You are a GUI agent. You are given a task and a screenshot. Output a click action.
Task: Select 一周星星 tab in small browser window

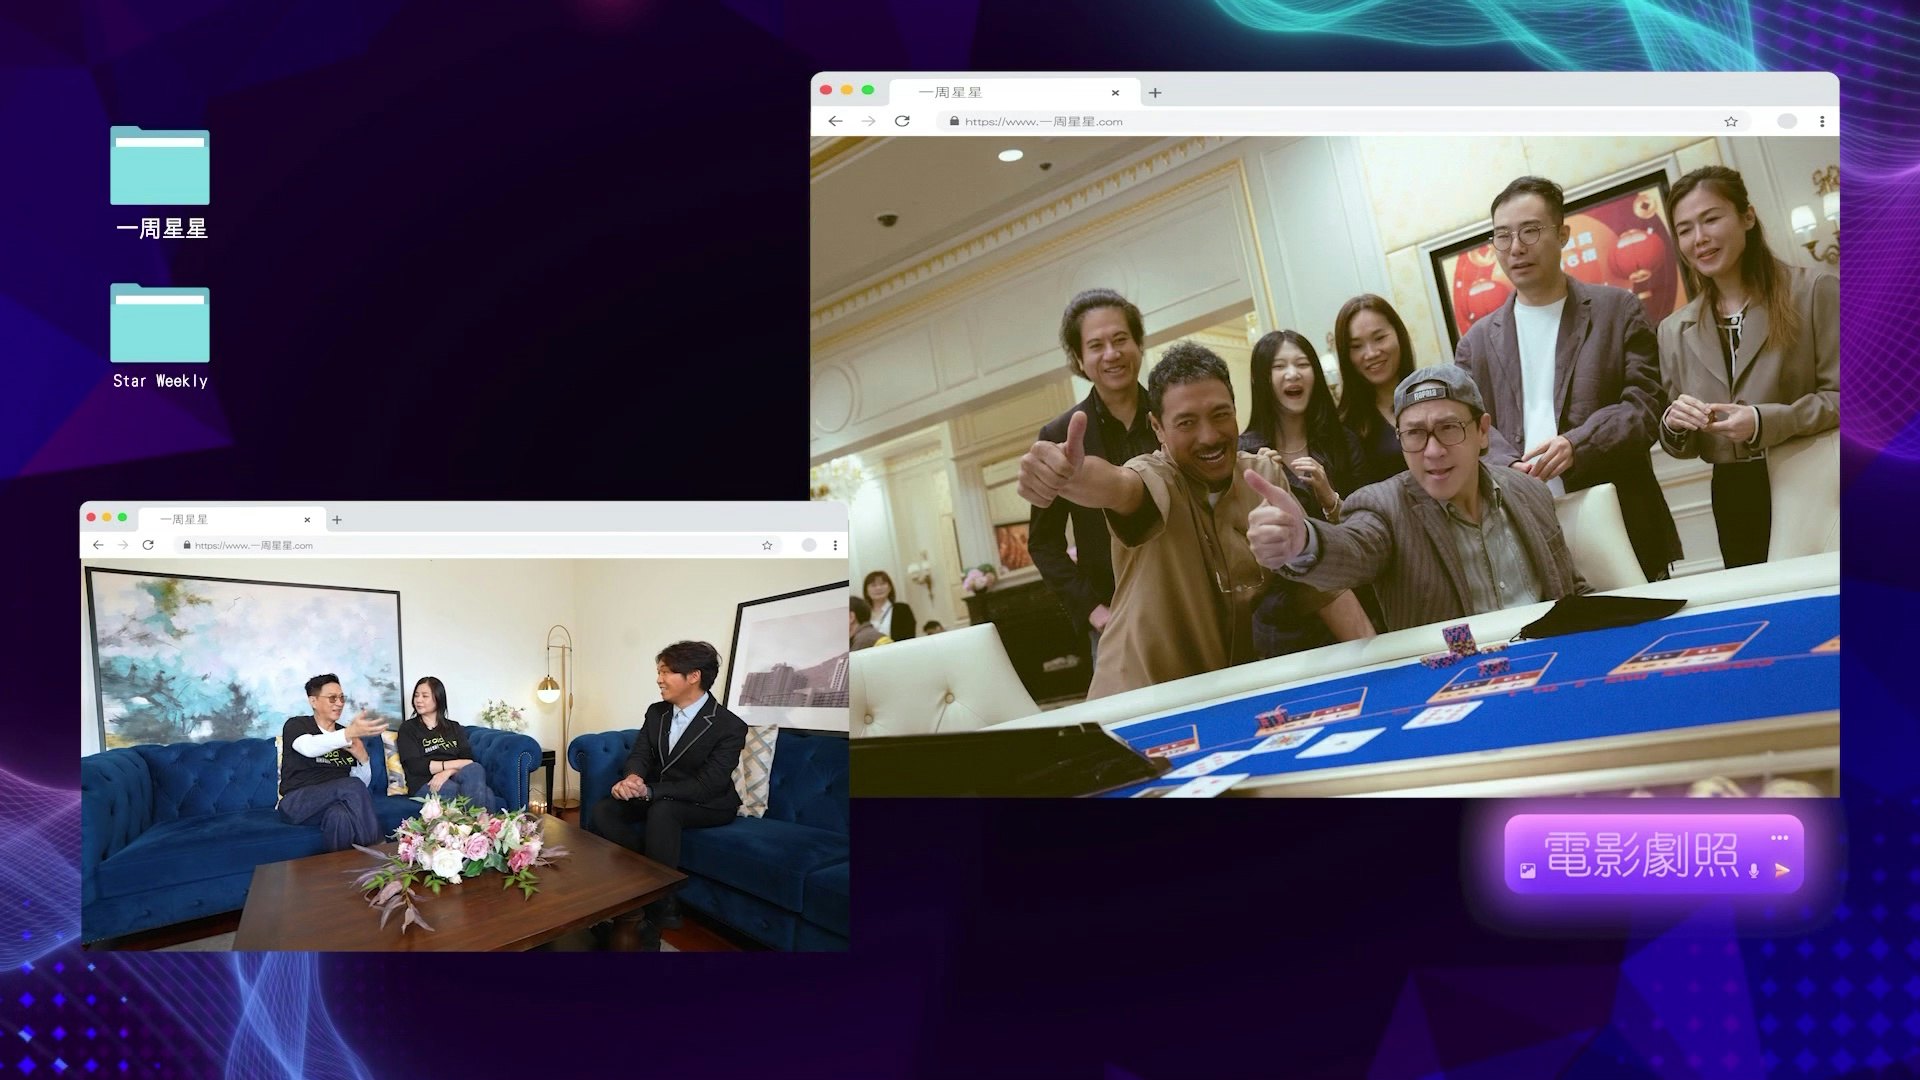(x=231, y=519)
